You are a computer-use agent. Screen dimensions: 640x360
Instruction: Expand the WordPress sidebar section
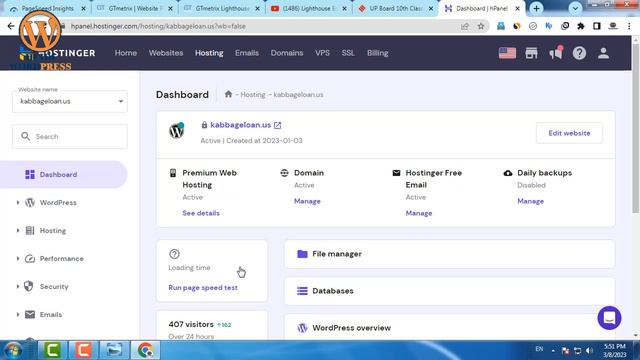click(x=18, y=202)
